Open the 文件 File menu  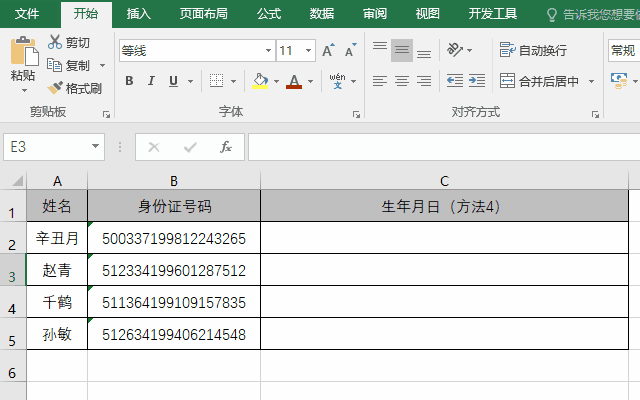click(27, 14)
